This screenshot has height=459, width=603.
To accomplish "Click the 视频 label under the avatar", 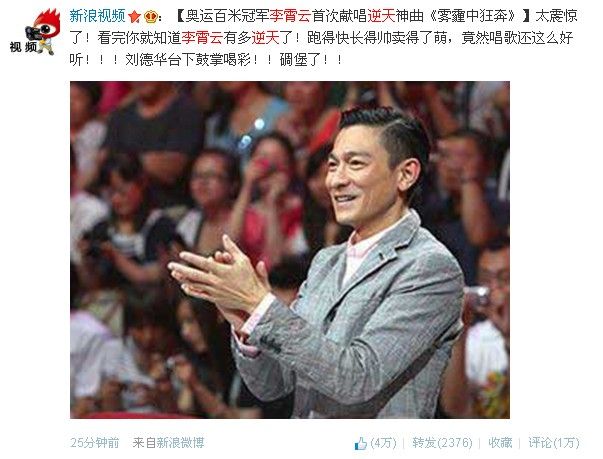I will (x=23, y=47).
